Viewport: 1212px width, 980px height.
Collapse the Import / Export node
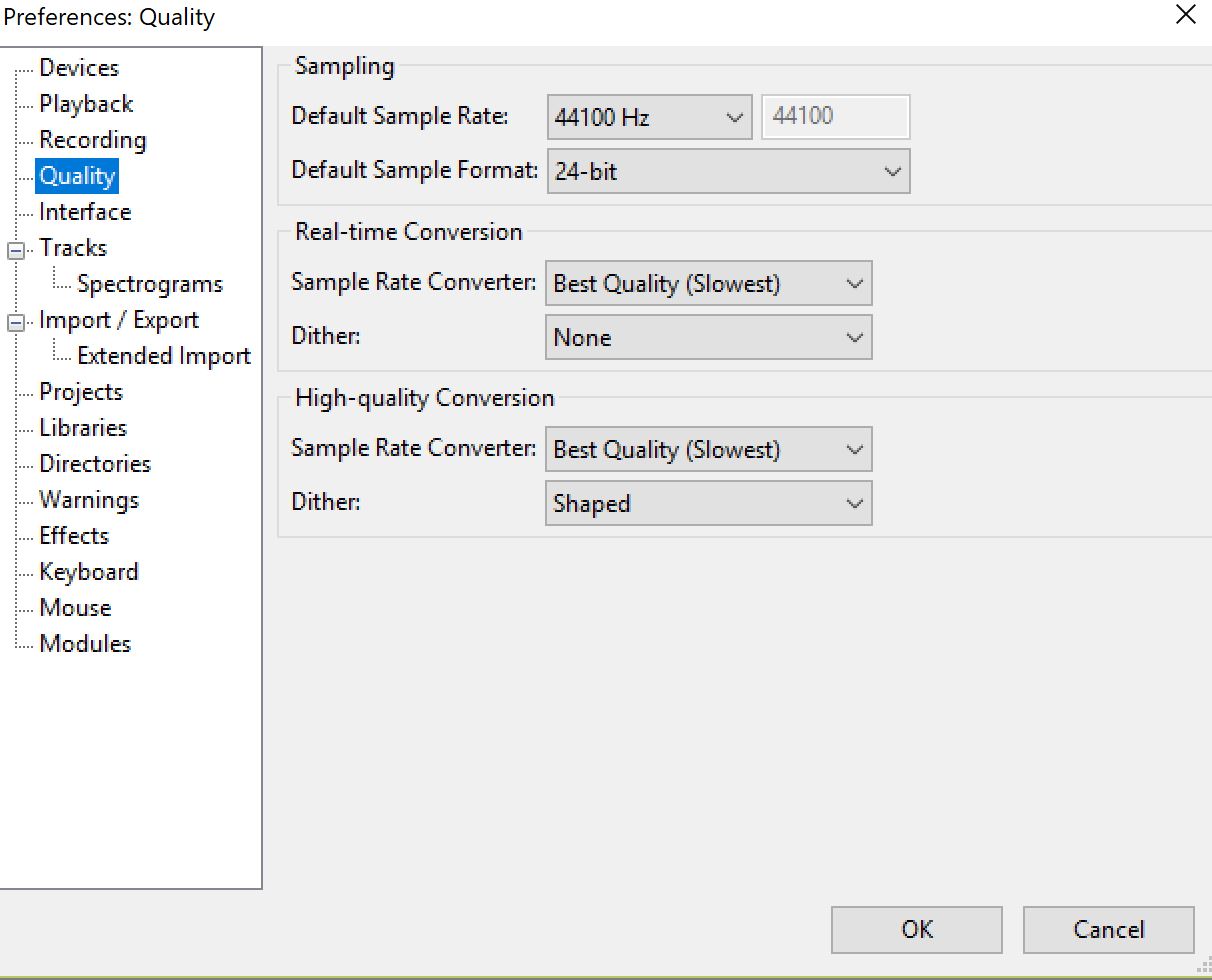[16, 321]
